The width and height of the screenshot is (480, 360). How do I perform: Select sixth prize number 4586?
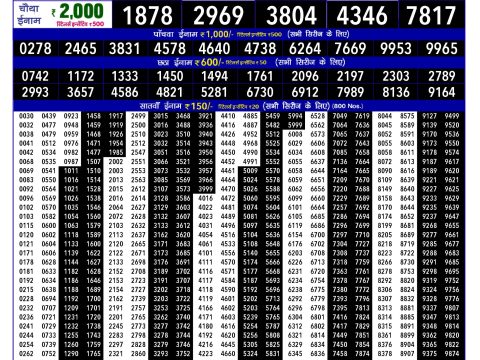pos(125,92)
